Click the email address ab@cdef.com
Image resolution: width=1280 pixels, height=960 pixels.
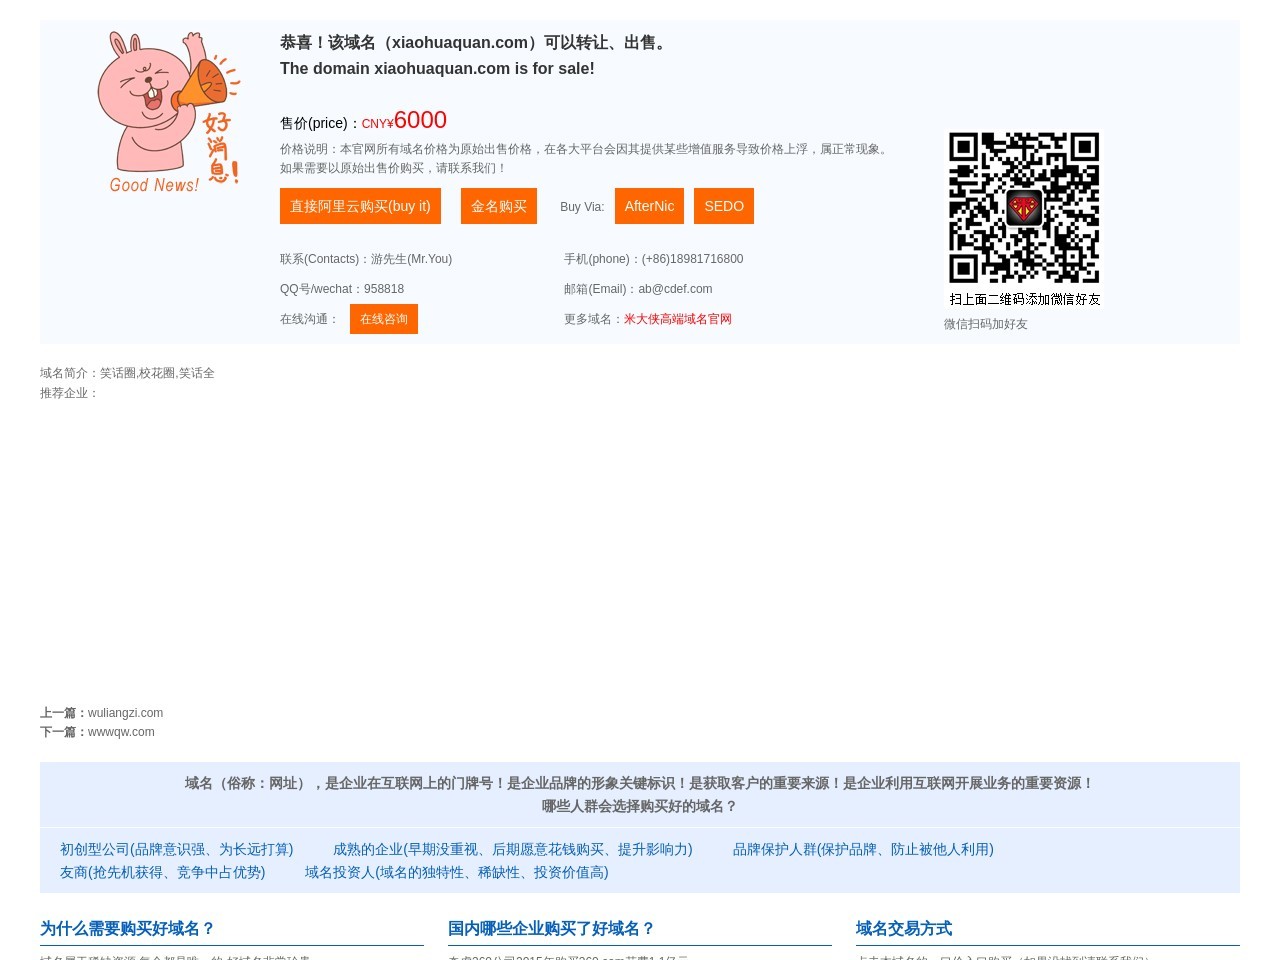[x=675, y=289]
